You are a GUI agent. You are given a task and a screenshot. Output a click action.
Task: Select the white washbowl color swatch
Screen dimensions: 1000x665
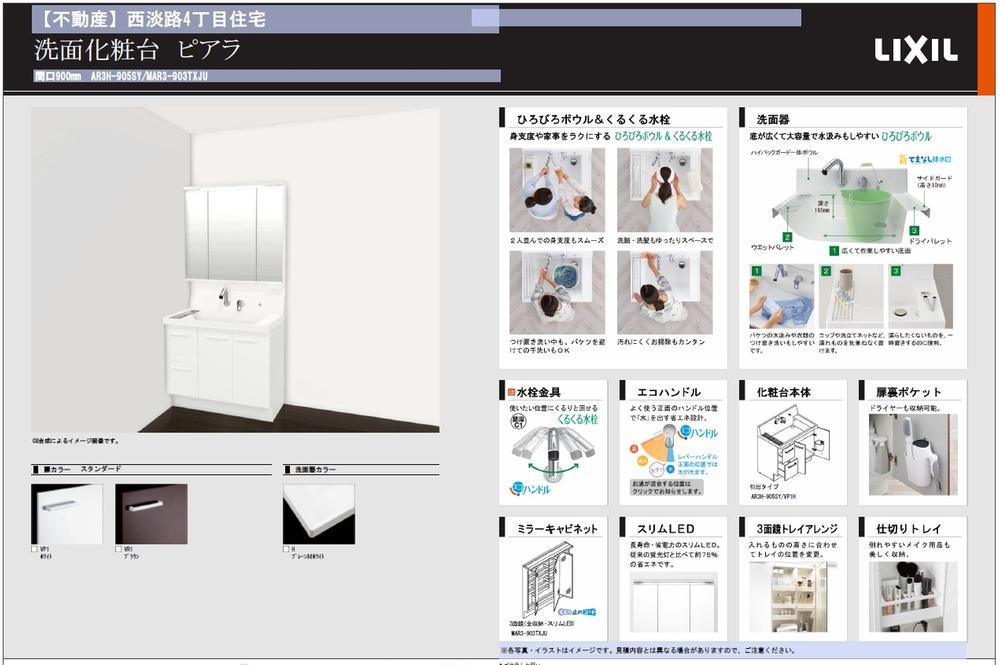pyautogui.click(x=319, y=514)
